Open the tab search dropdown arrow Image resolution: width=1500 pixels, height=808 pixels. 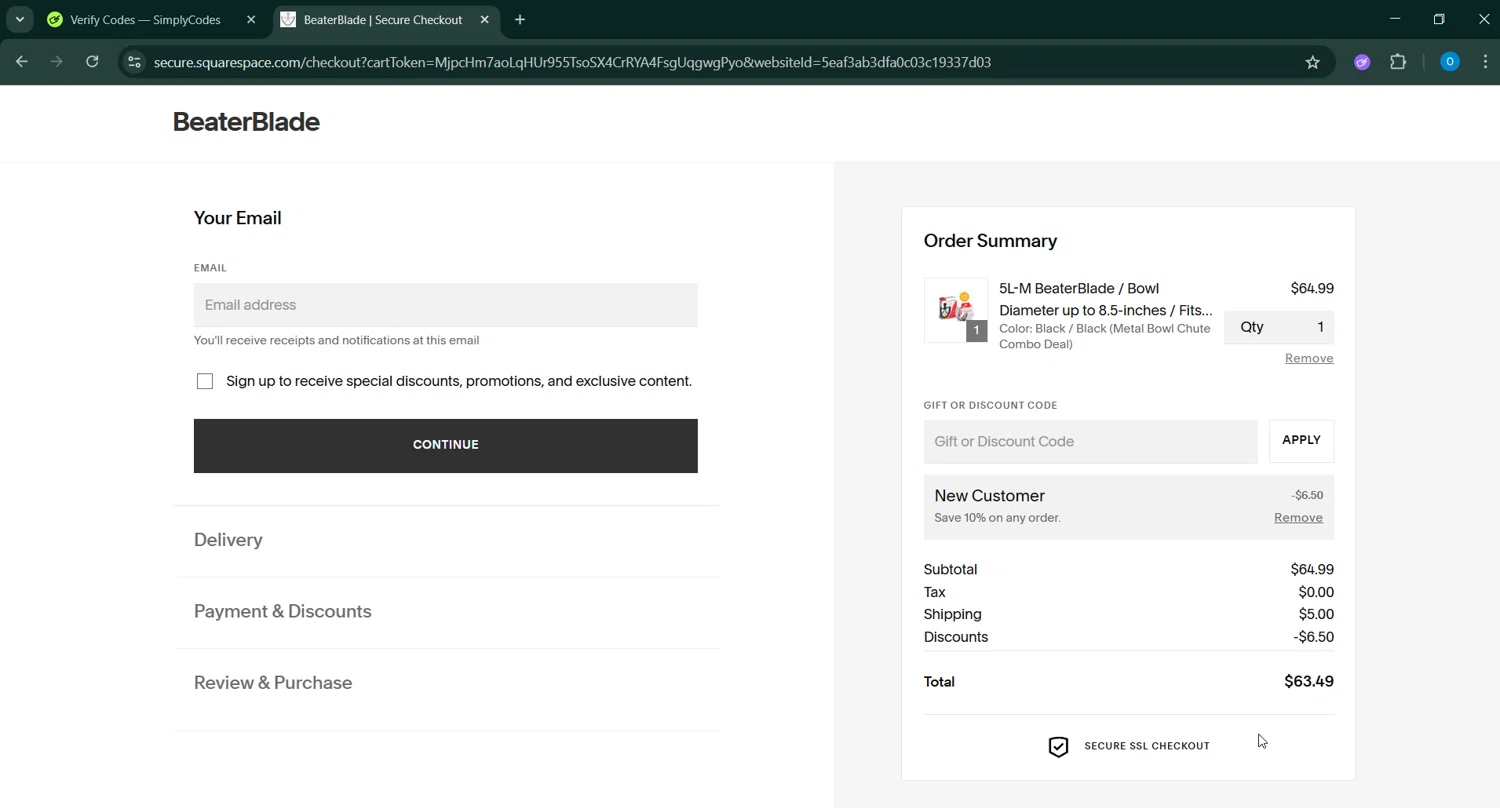[19, 20]
